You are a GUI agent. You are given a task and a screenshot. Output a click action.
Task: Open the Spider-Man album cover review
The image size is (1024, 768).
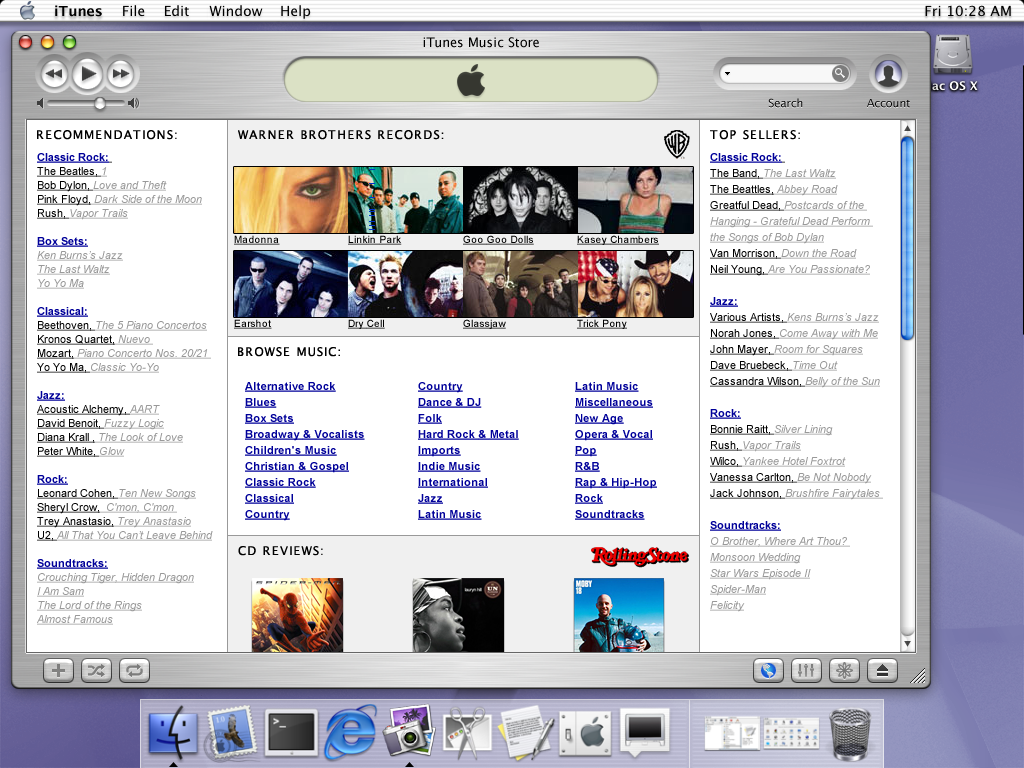[x=297, y=615]
